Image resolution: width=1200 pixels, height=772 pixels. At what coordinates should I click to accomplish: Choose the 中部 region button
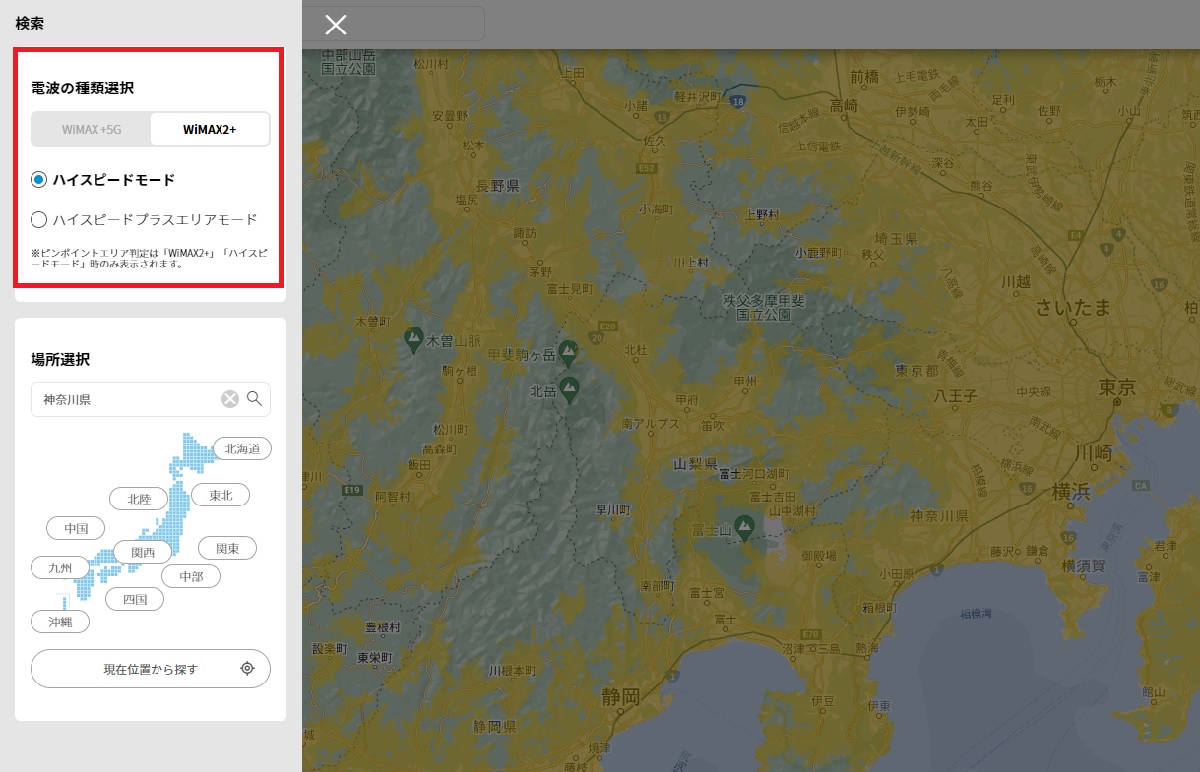[x=191, y=576]
